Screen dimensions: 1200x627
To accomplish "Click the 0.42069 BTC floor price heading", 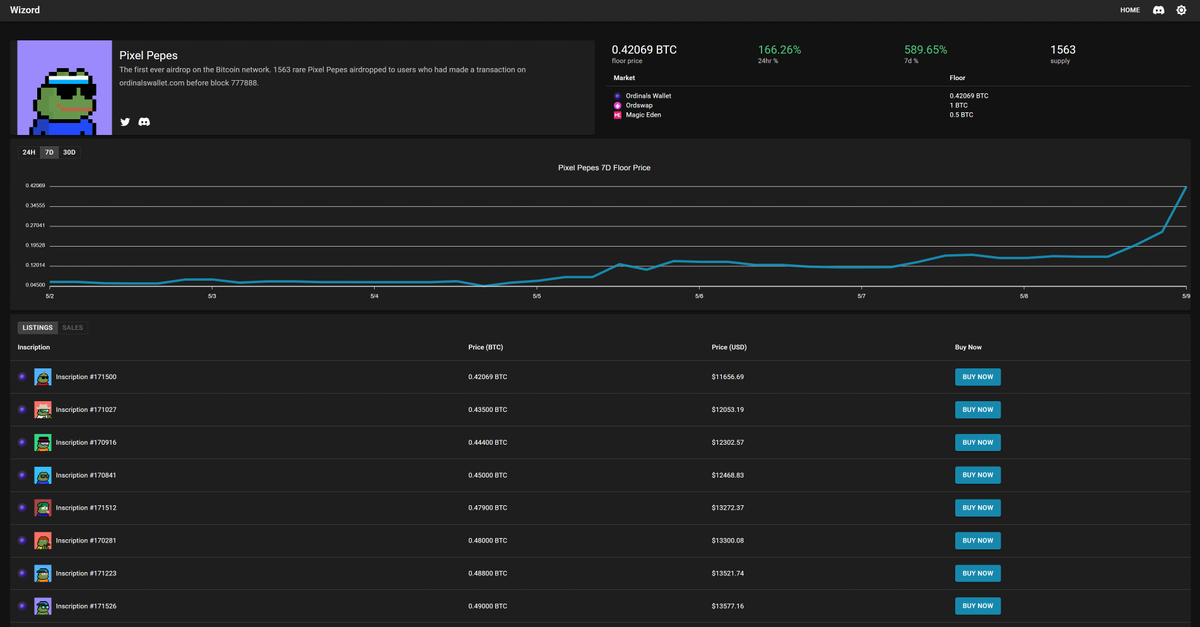I will 644,50.
